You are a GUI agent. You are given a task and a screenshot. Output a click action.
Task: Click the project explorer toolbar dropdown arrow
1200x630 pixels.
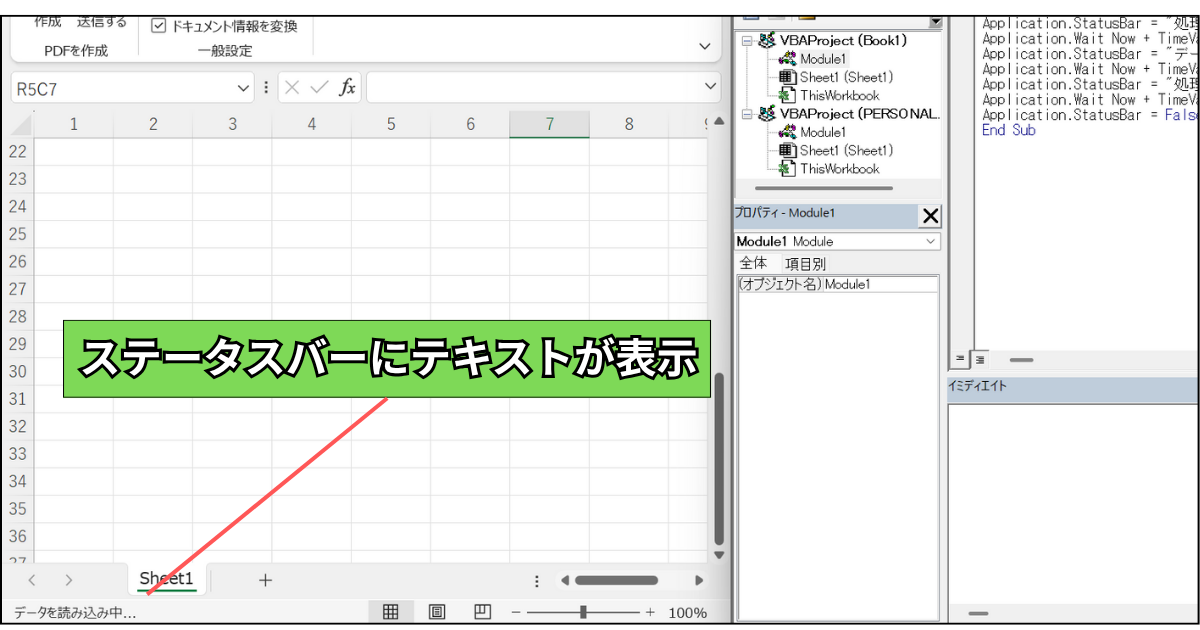coord(935,21)
